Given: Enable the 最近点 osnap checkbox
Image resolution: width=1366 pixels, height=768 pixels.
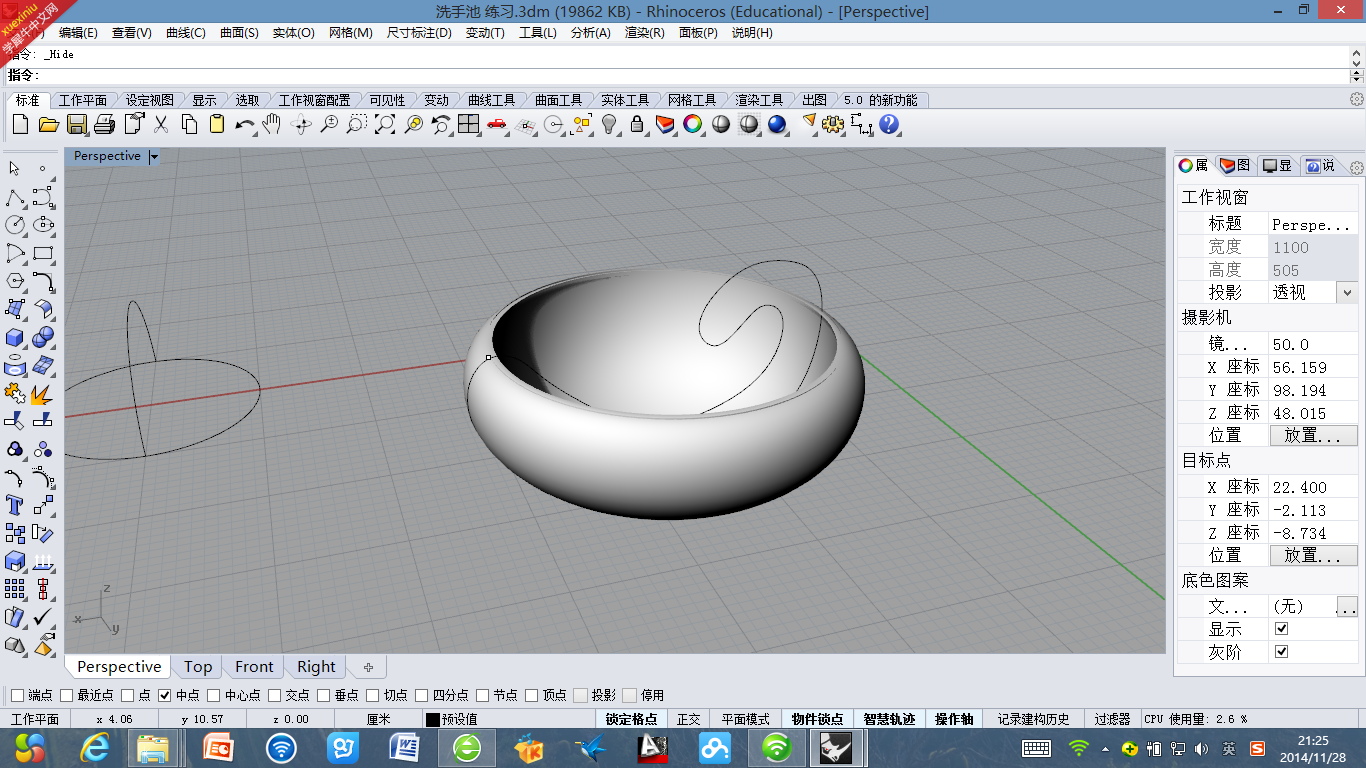Looking at the screenshot, I should (67, 695).
